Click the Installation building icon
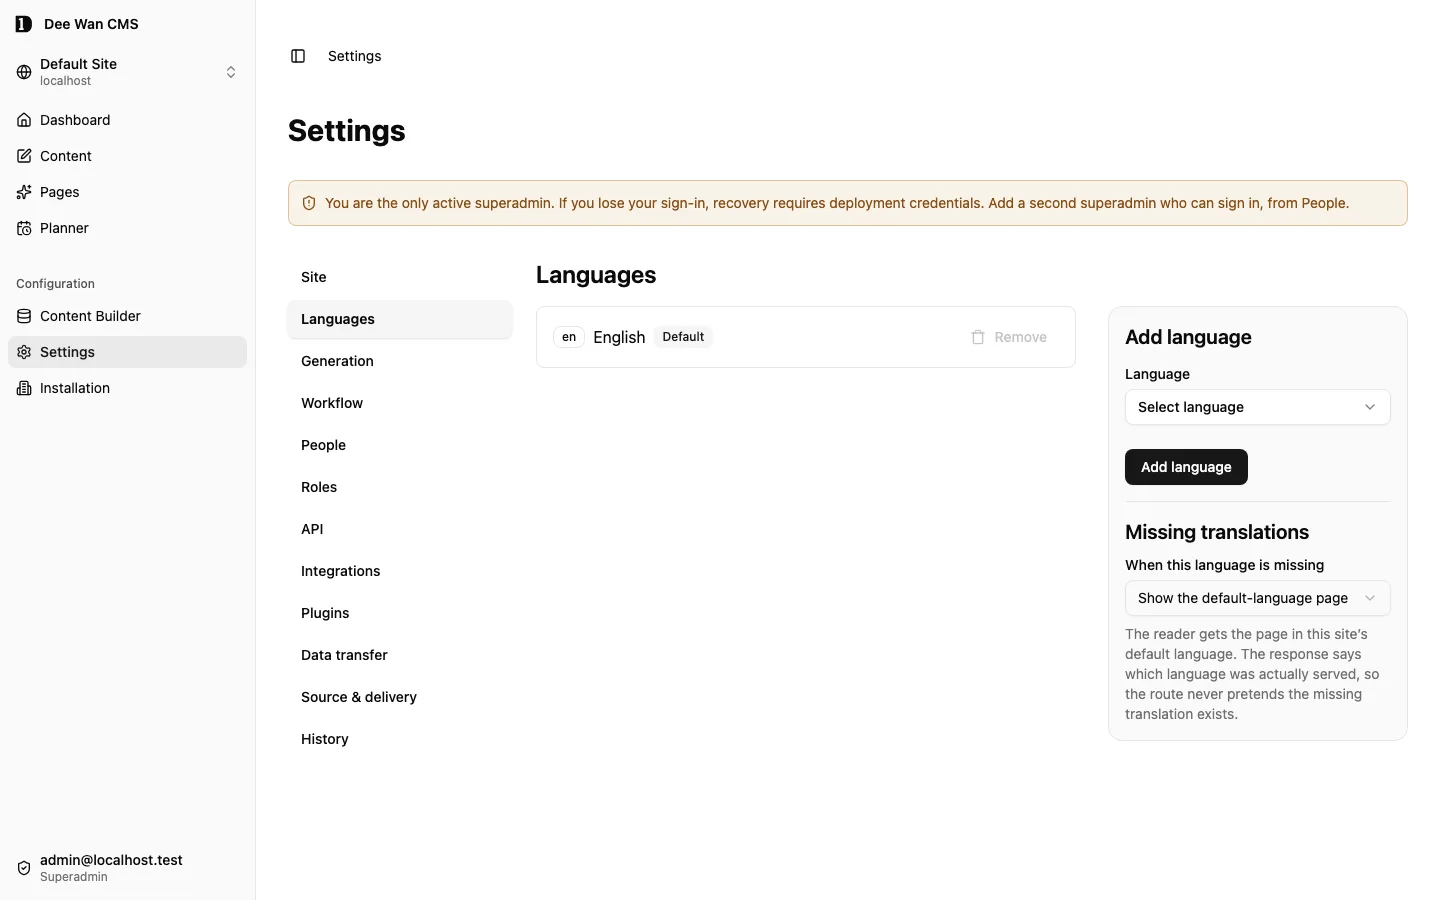Image resolution: width=1440 pixels, height=900 pixels. coord(24,388)
